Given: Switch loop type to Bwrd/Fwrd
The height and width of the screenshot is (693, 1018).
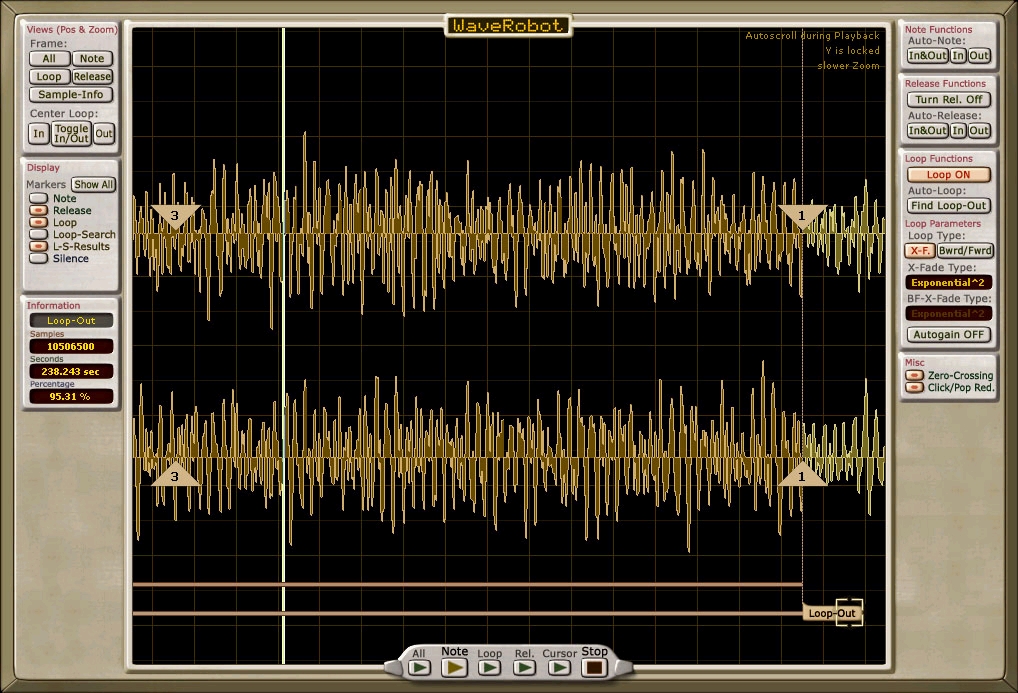Looking at the screenshot, I should (965, 251).
